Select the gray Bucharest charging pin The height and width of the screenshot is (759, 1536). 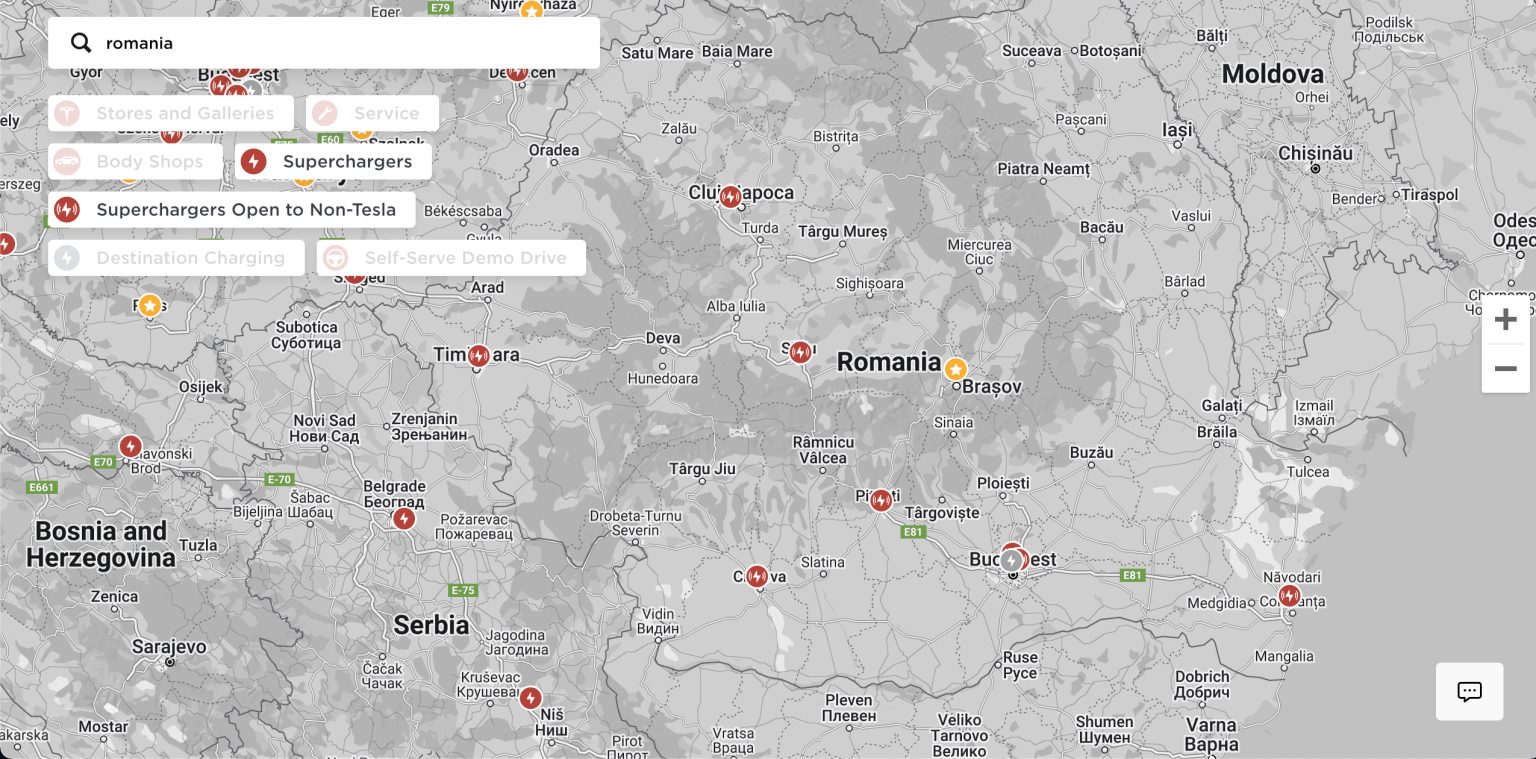[x=1011, y=561]
